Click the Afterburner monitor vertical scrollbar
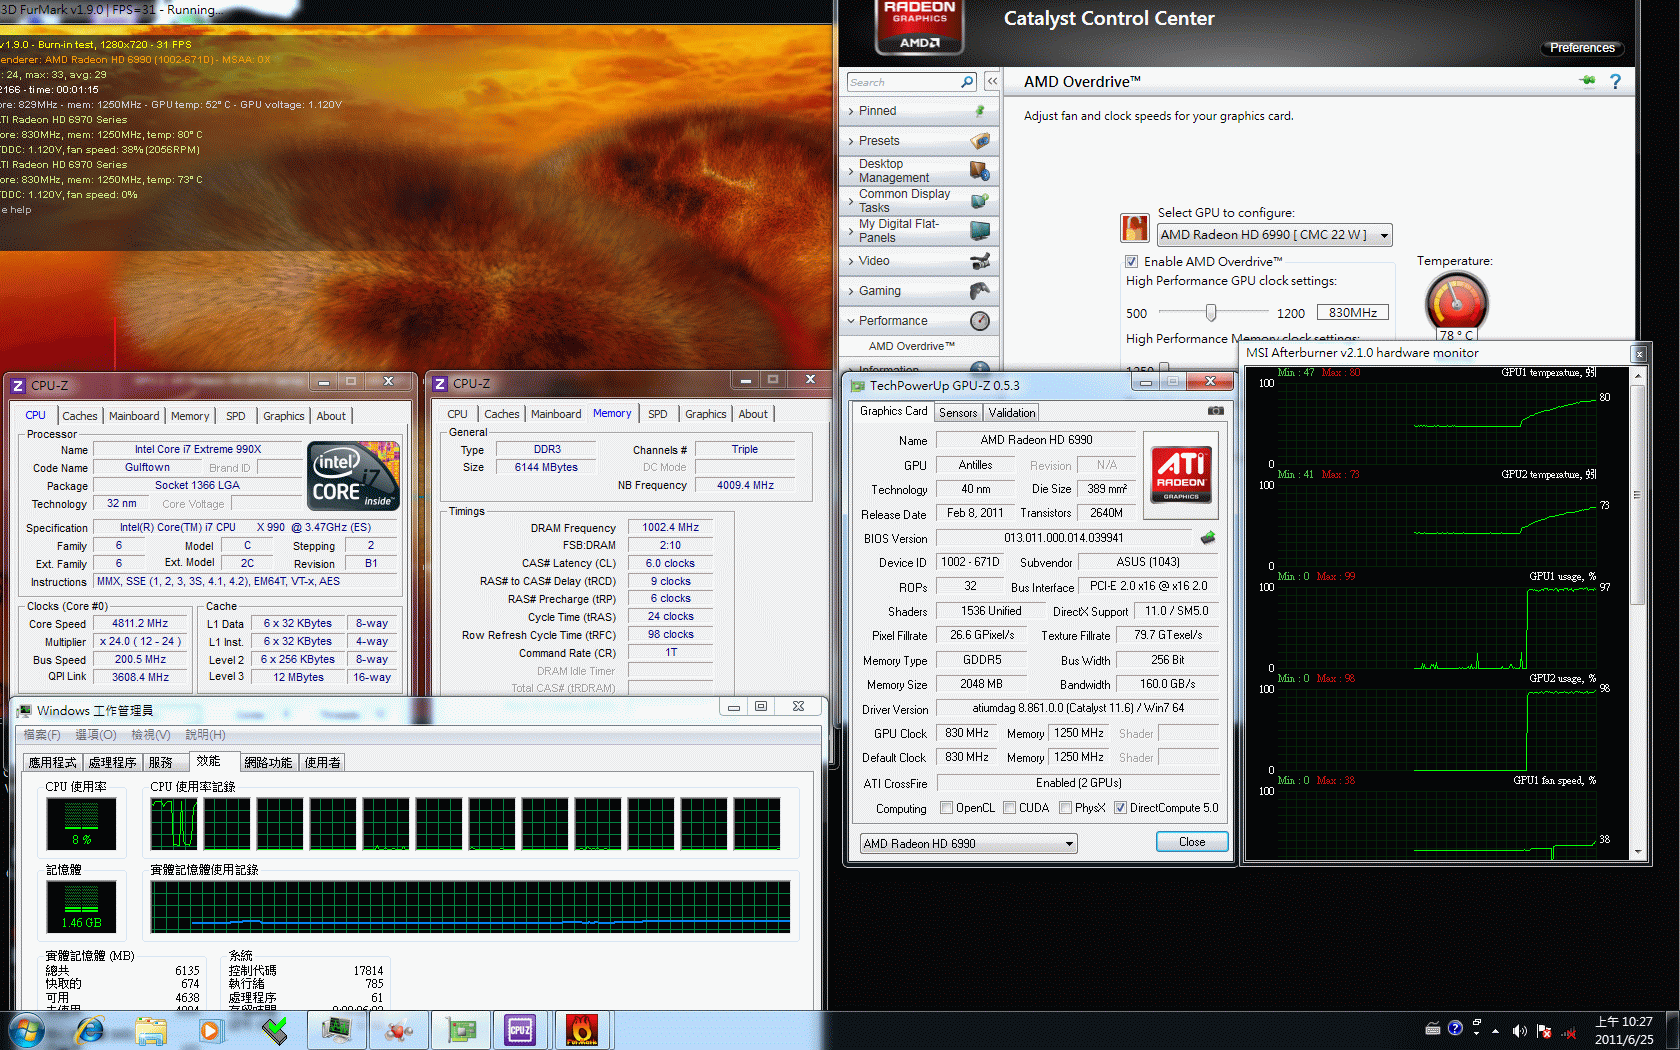This screenshot has height=1050, width=1680. point(1637,612)
